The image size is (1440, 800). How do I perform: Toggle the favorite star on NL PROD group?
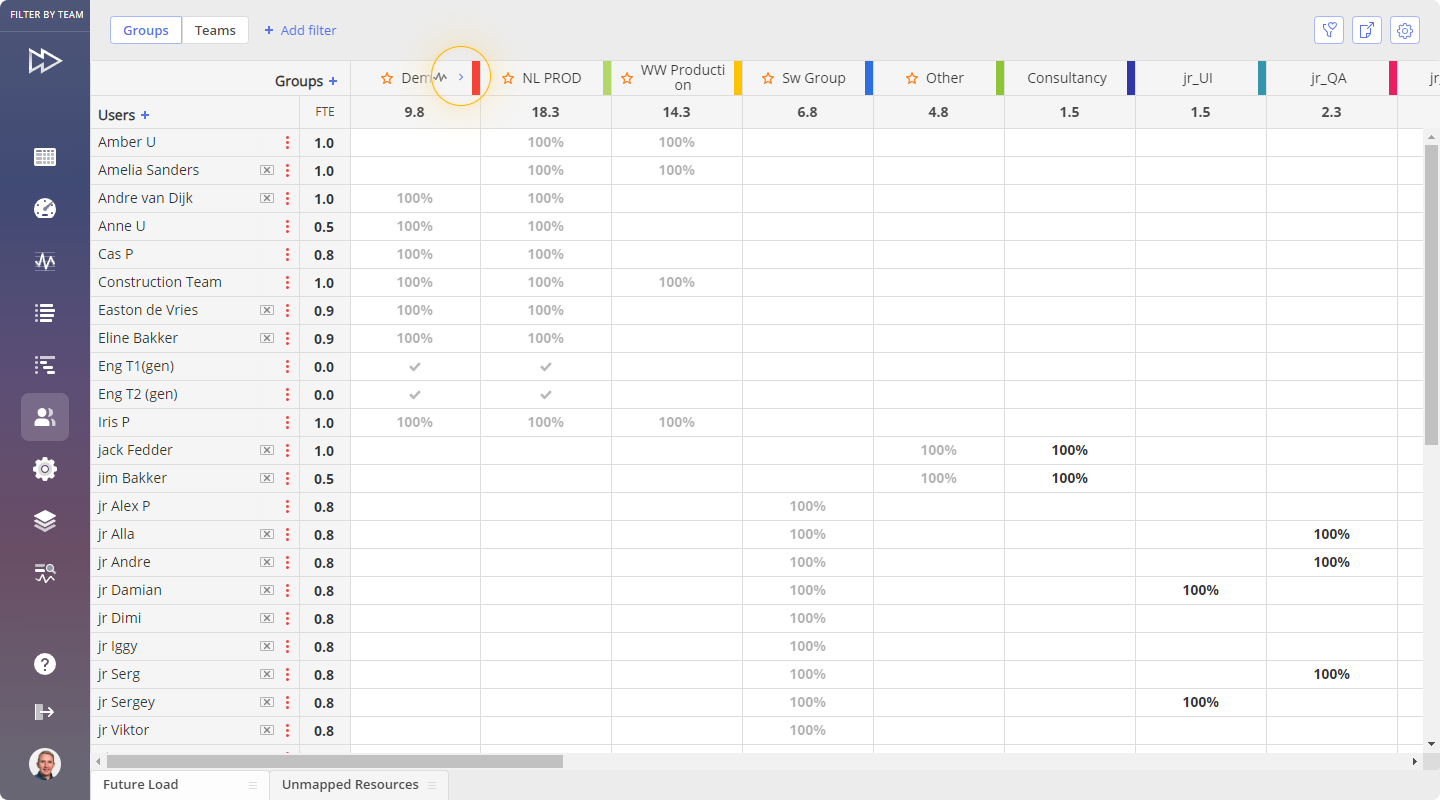[x=508, y=78]
